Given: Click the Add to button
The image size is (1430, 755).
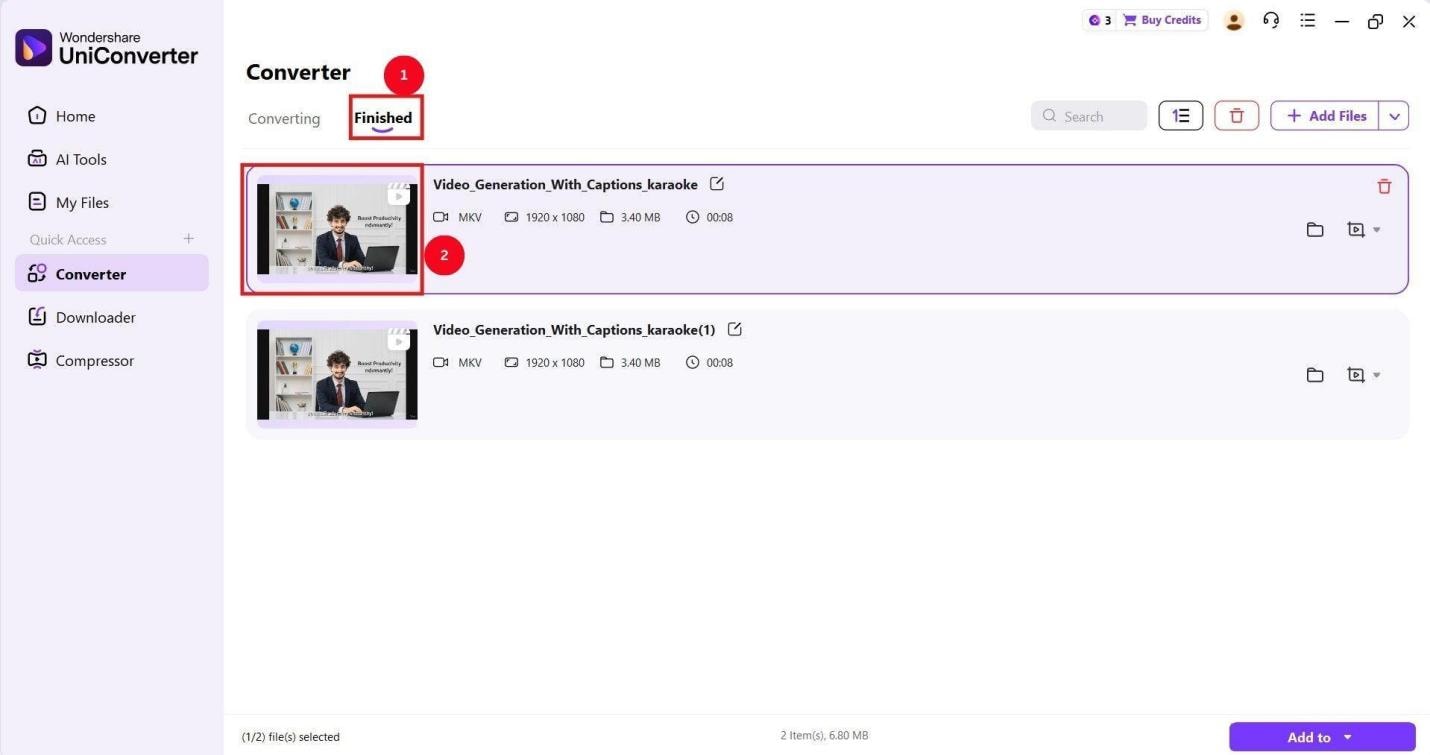Looking at the screenshot, I should [1322, 737].
